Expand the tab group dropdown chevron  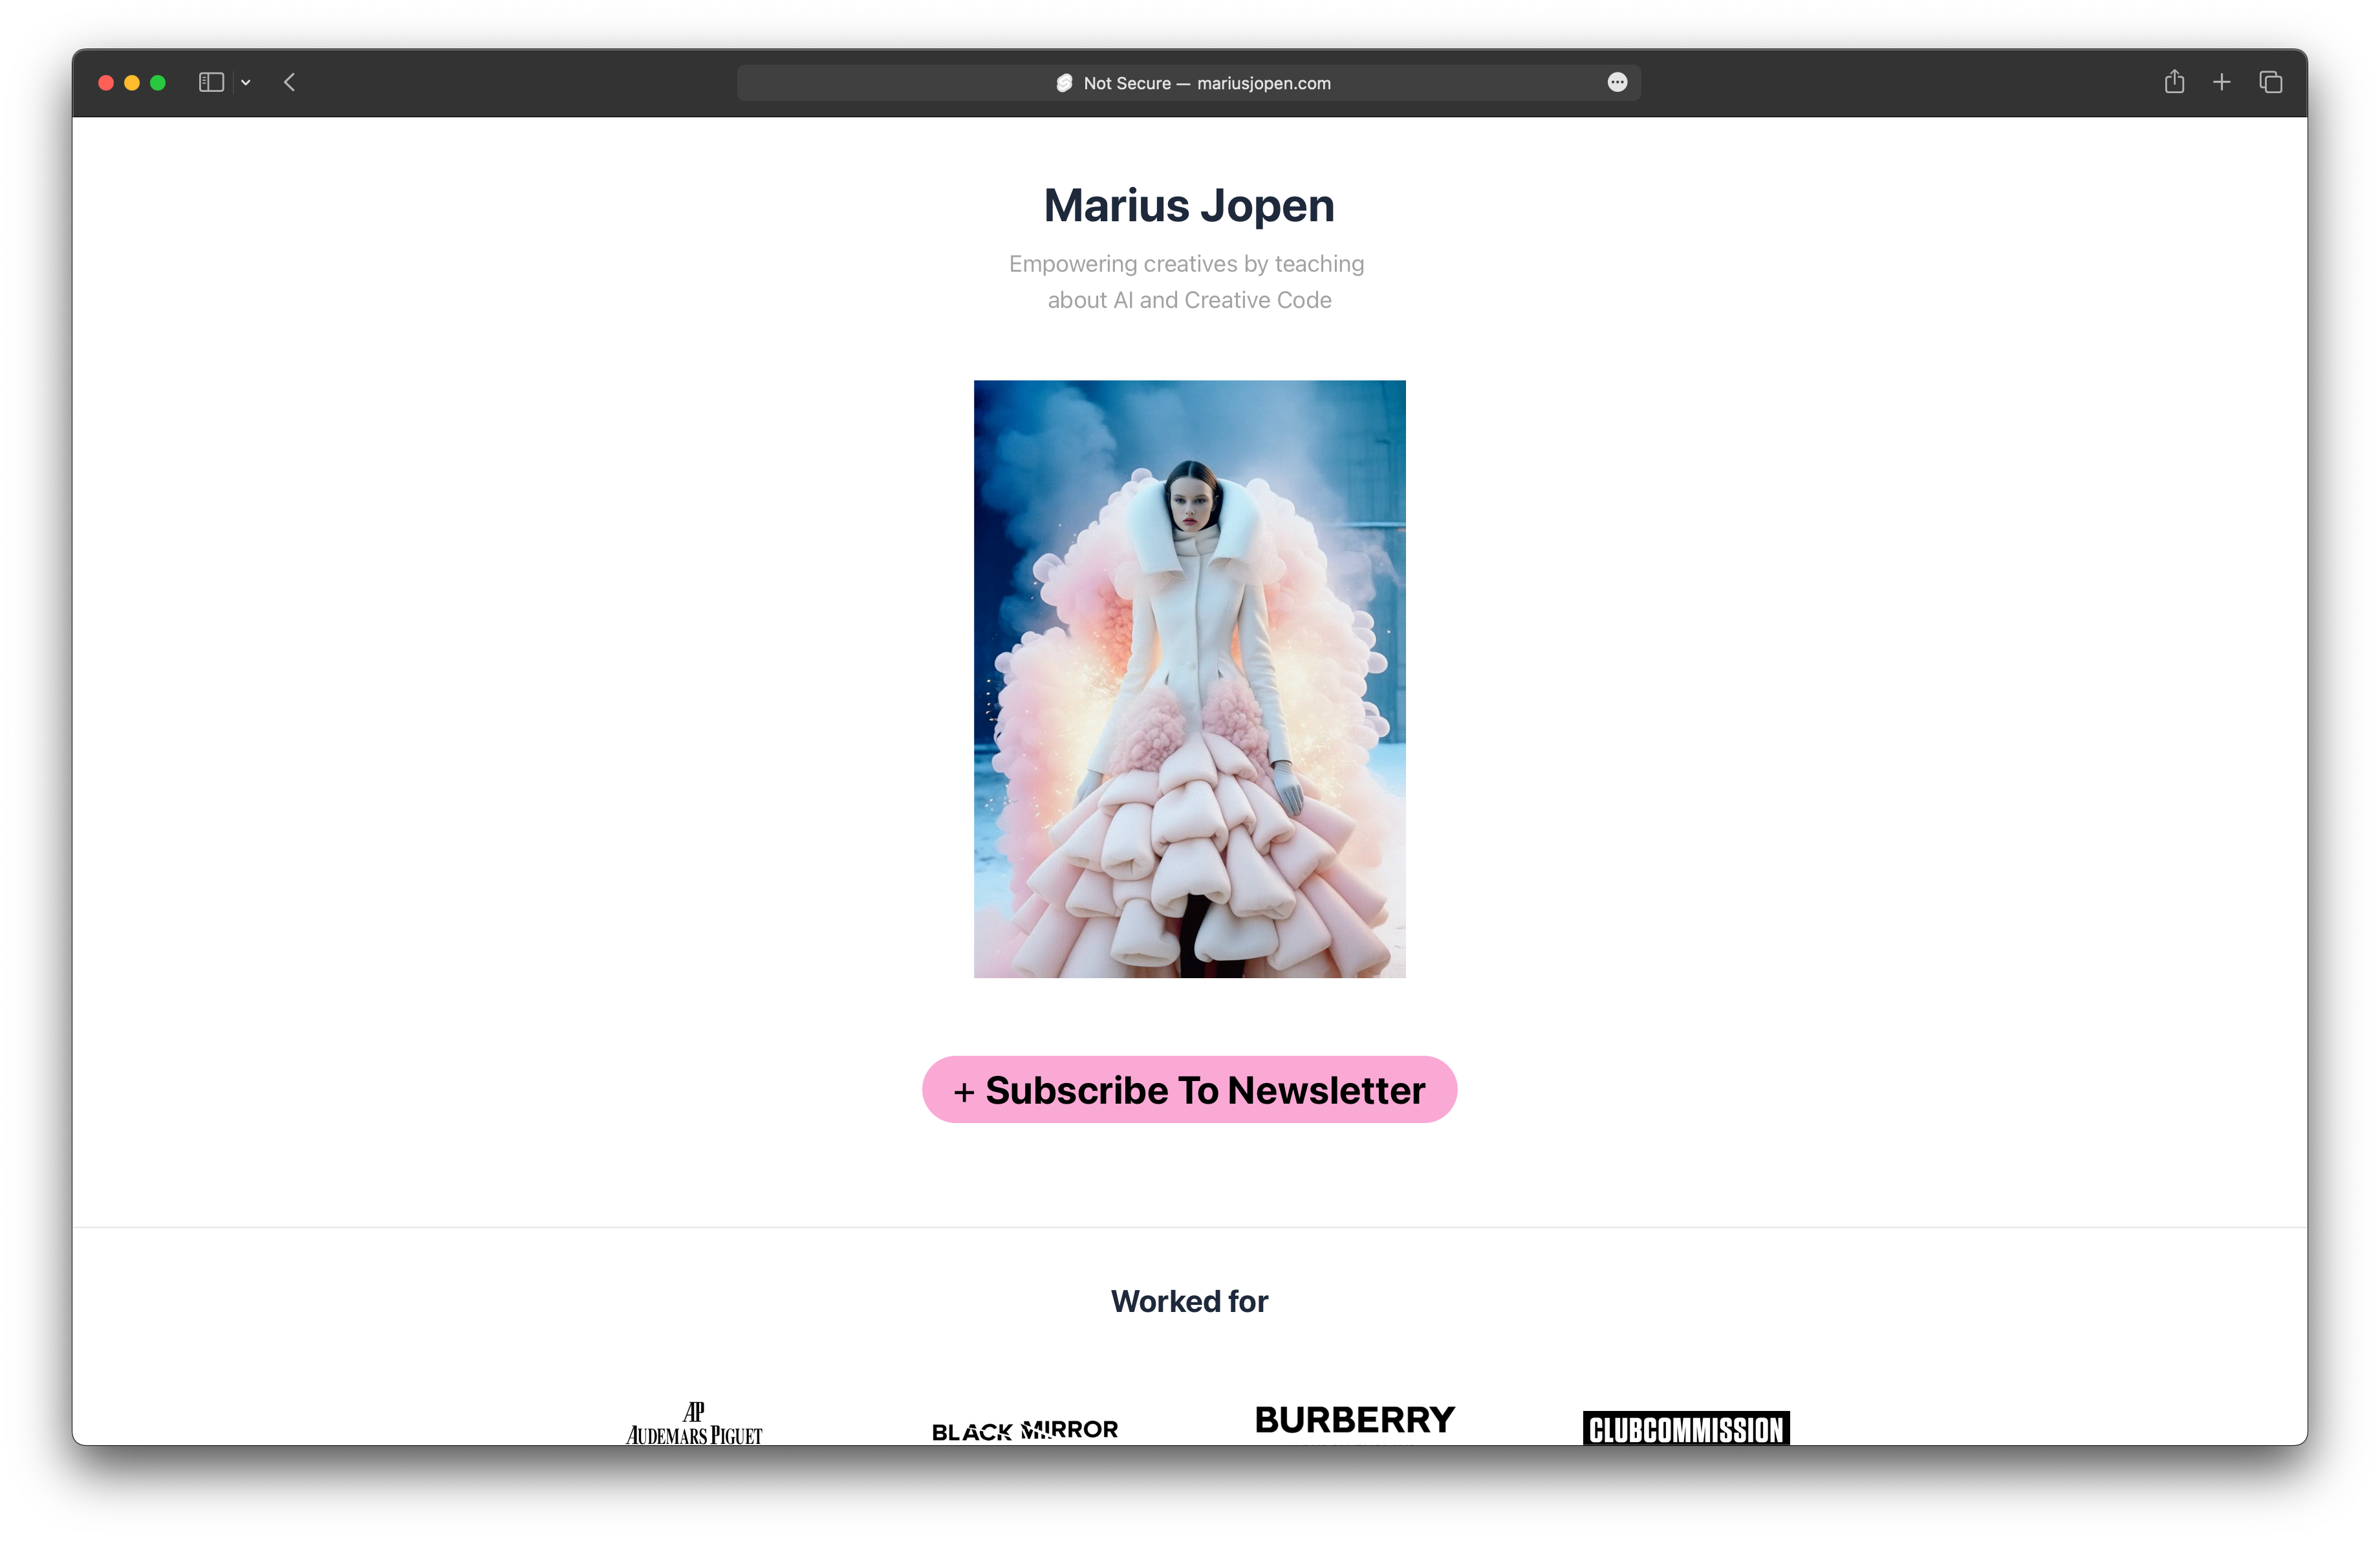pyautogui.click(x=246, y=83)
